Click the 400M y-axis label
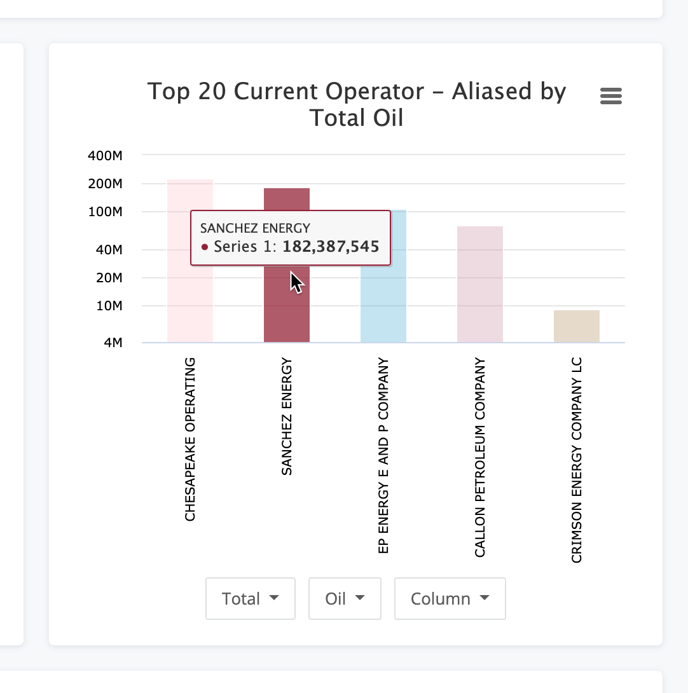The height and width of the screenshot is (693, 688). coord(105,156)
